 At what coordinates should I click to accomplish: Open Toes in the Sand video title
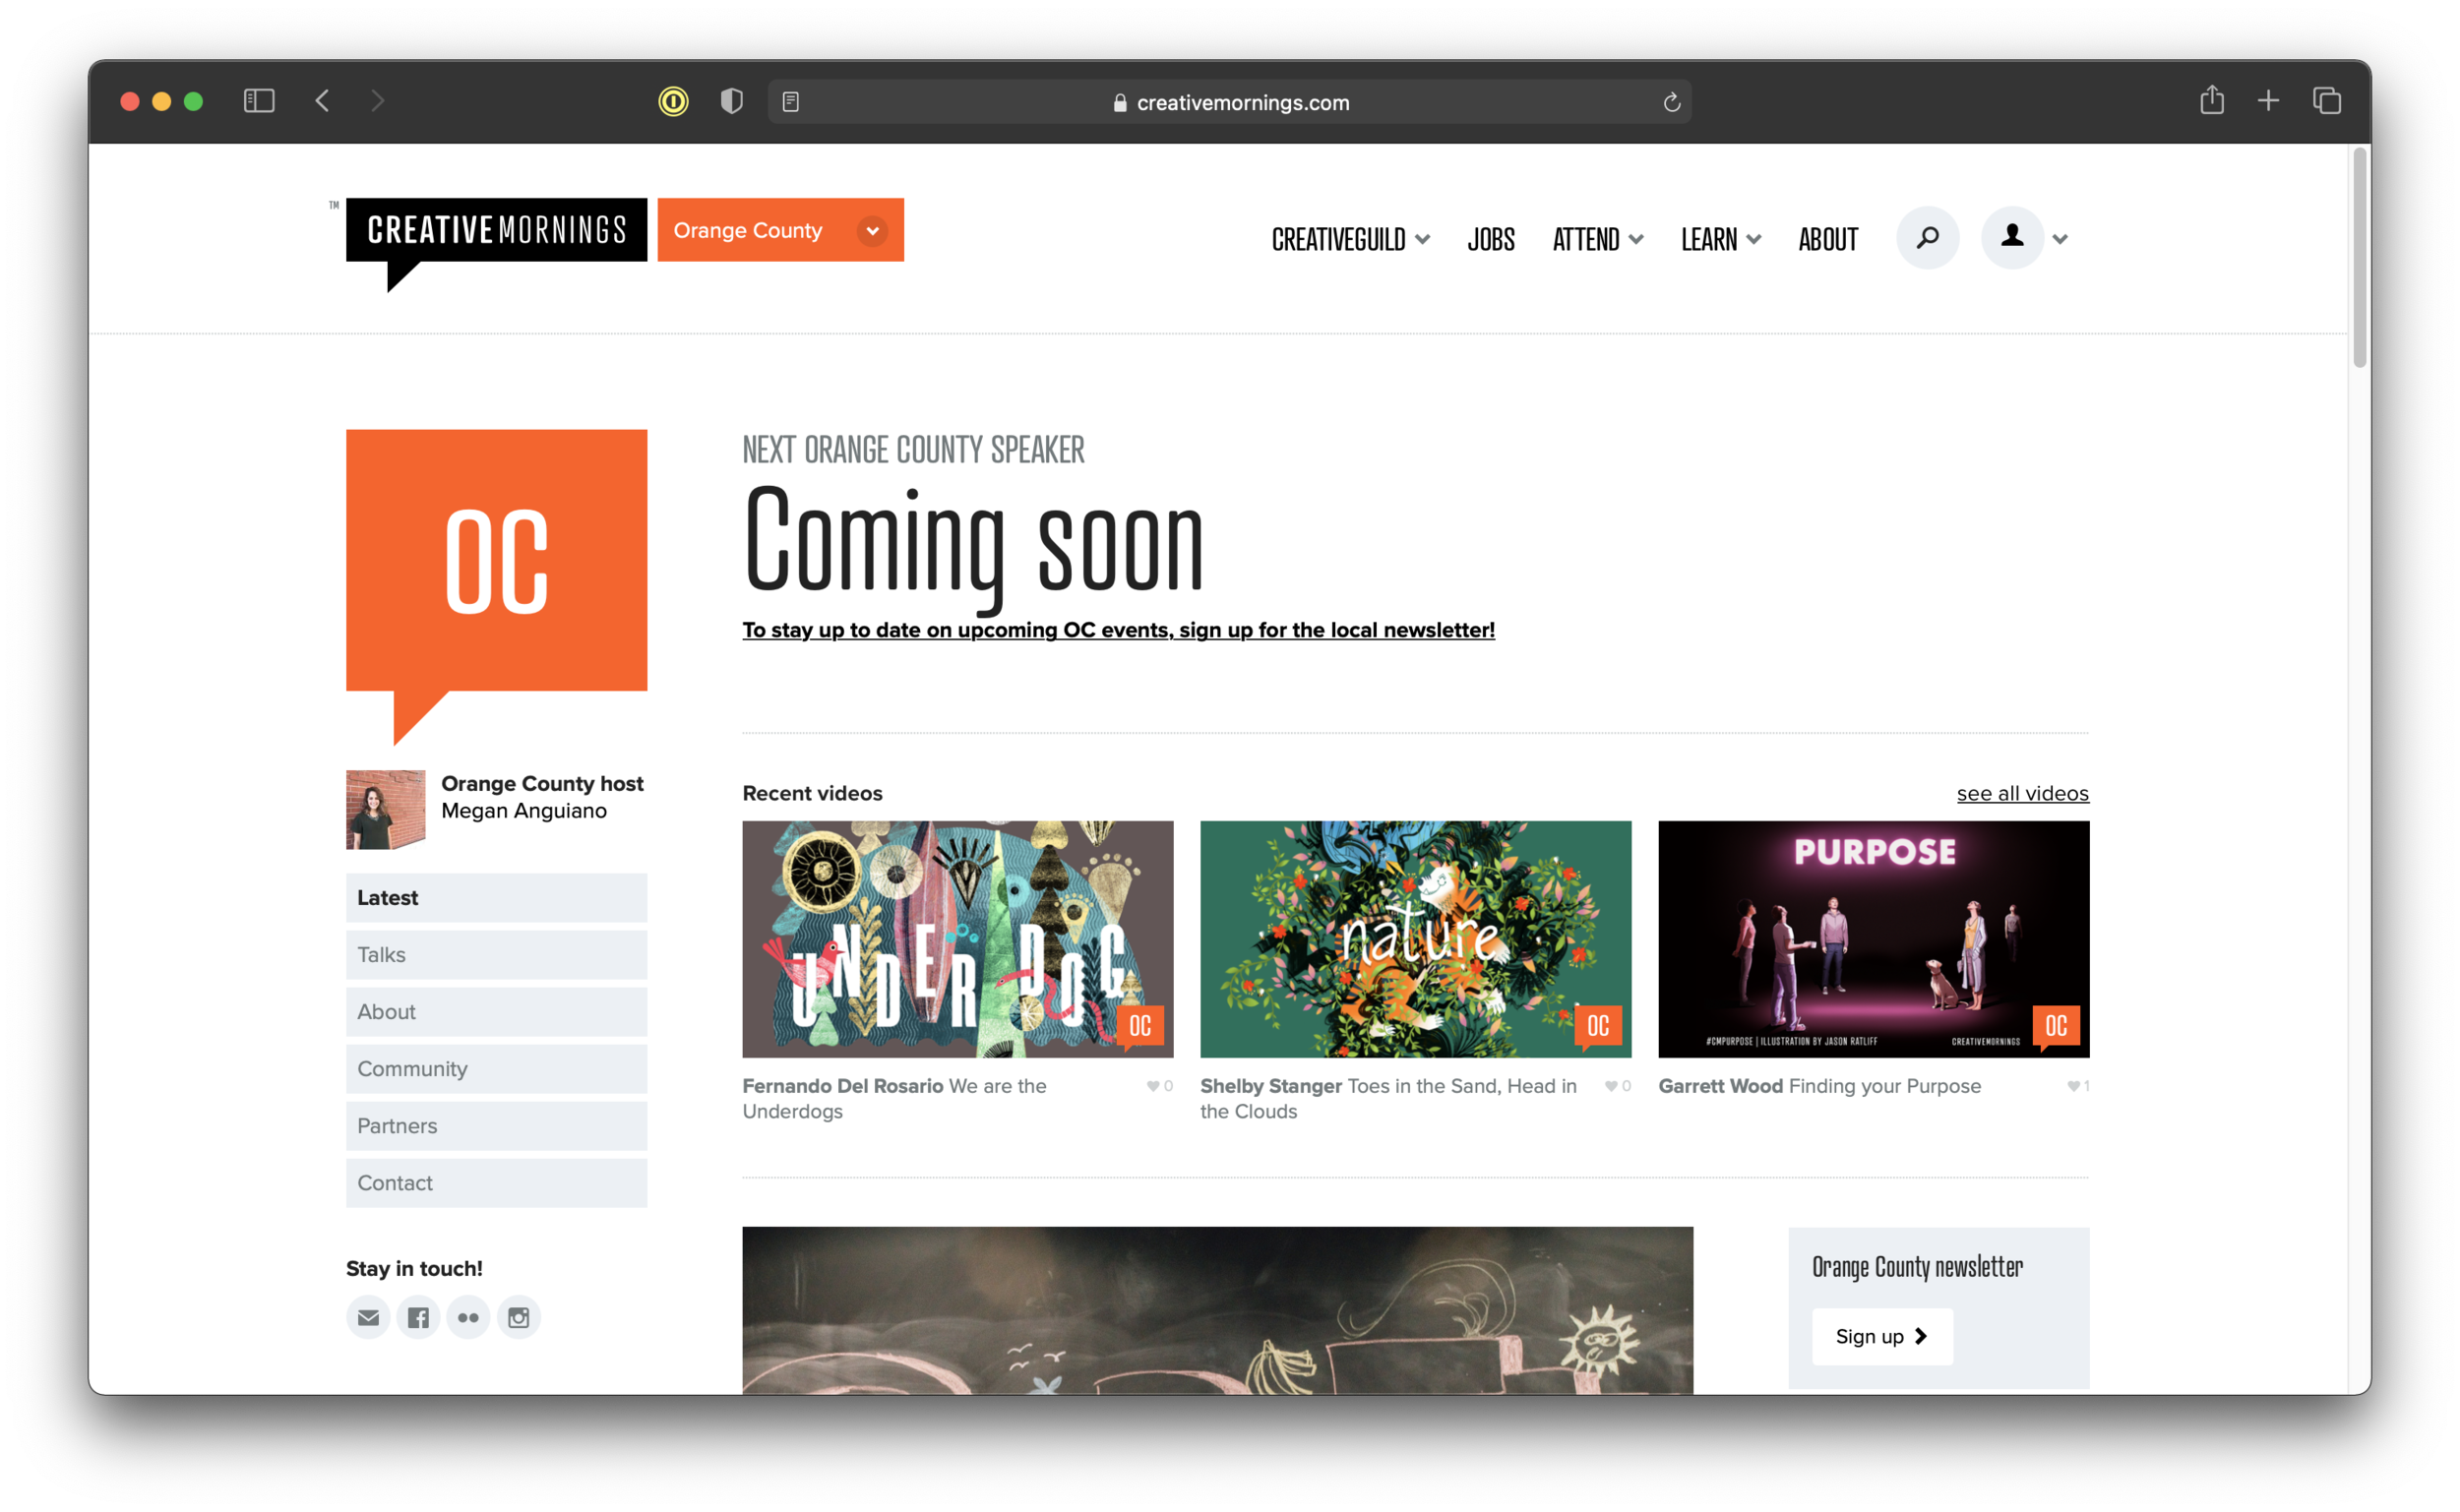click(1388, 1098)
